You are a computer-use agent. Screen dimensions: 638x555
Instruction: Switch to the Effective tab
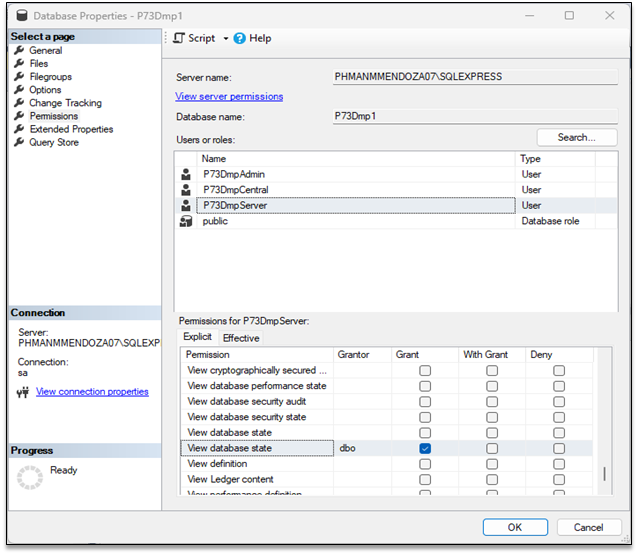tap(241, 338)
